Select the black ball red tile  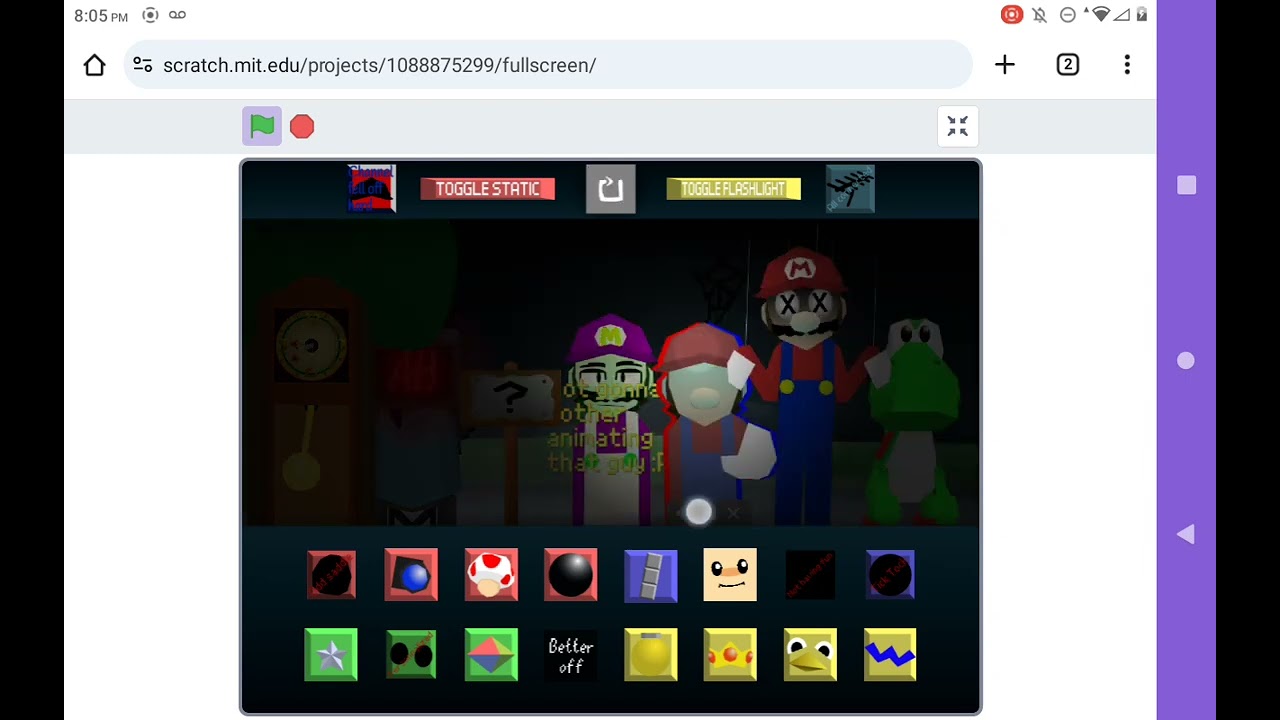[571, 575]
